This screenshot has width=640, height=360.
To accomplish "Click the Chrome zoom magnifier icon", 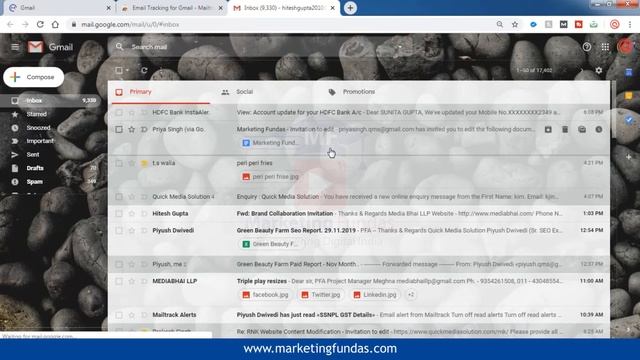I will pyautogui.click(x=500, y=24).
